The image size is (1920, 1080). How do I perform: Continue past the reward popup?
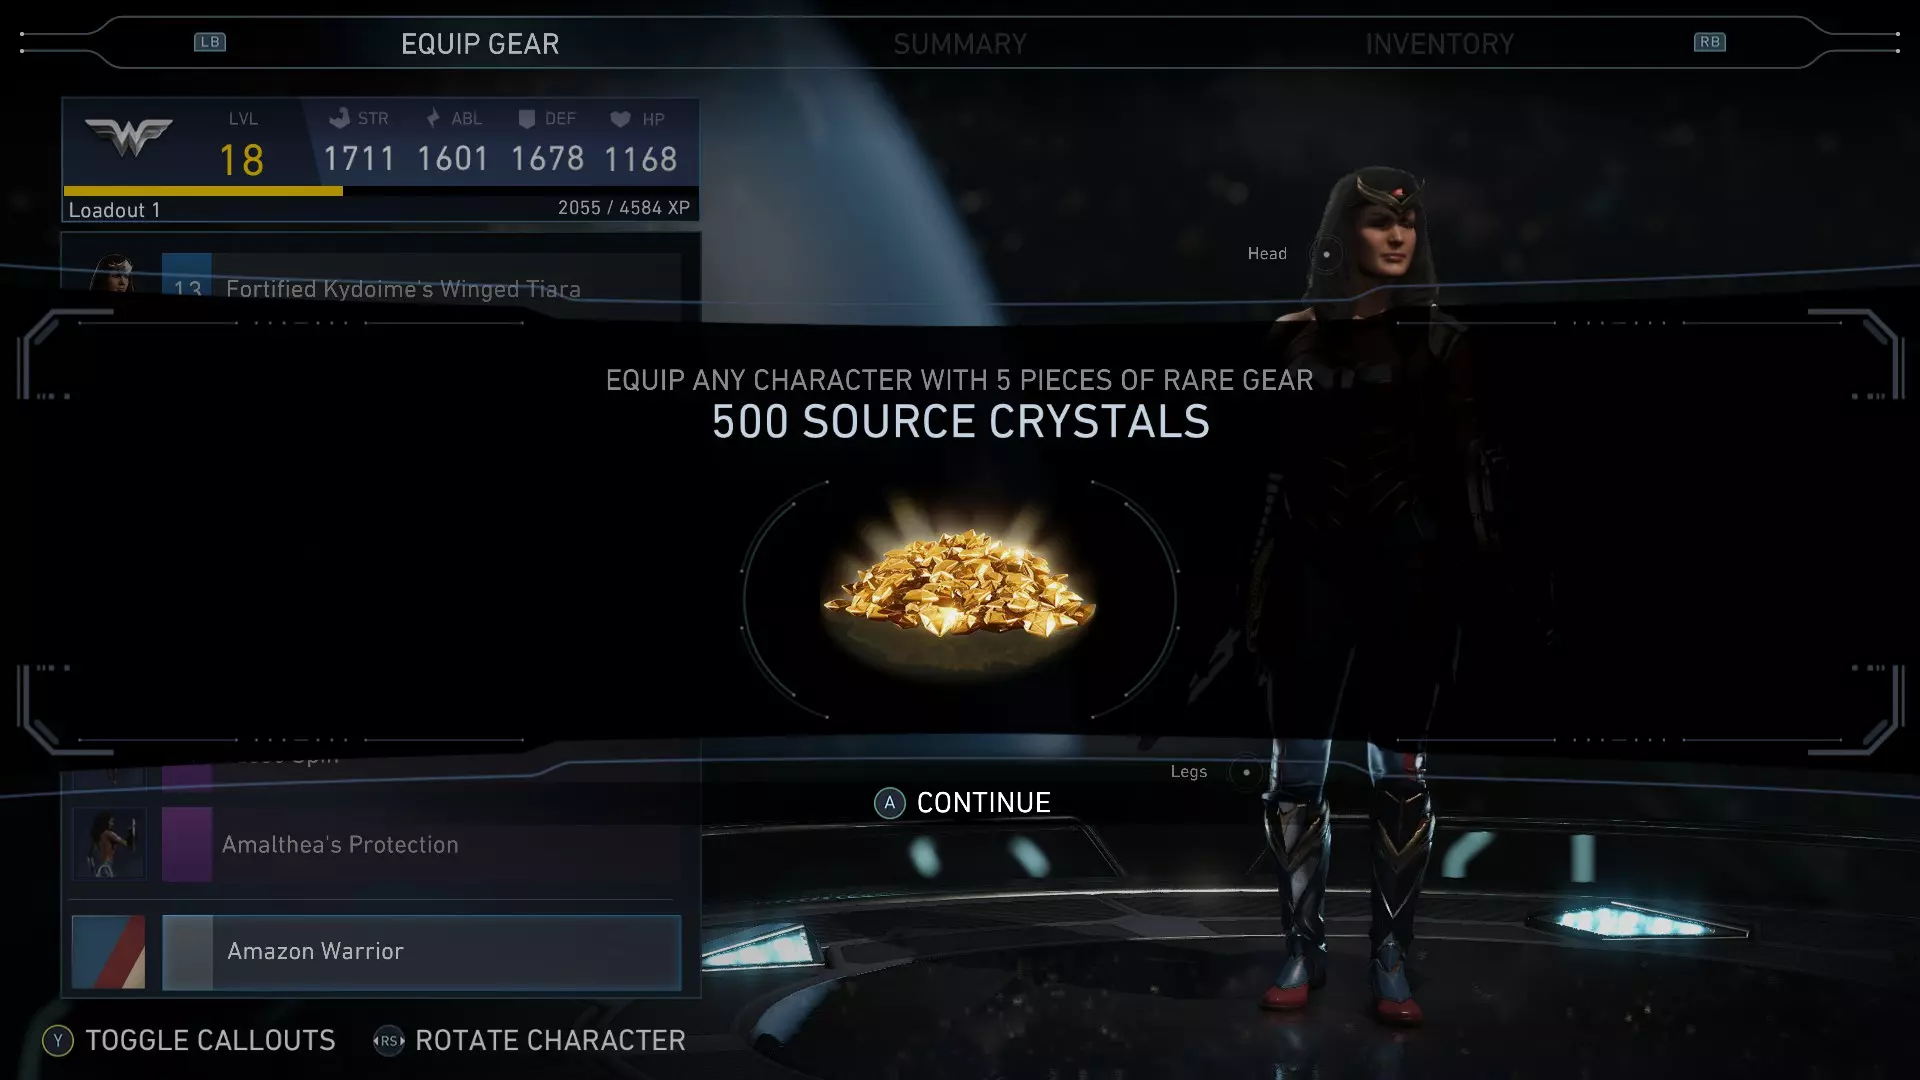point(983,803)
